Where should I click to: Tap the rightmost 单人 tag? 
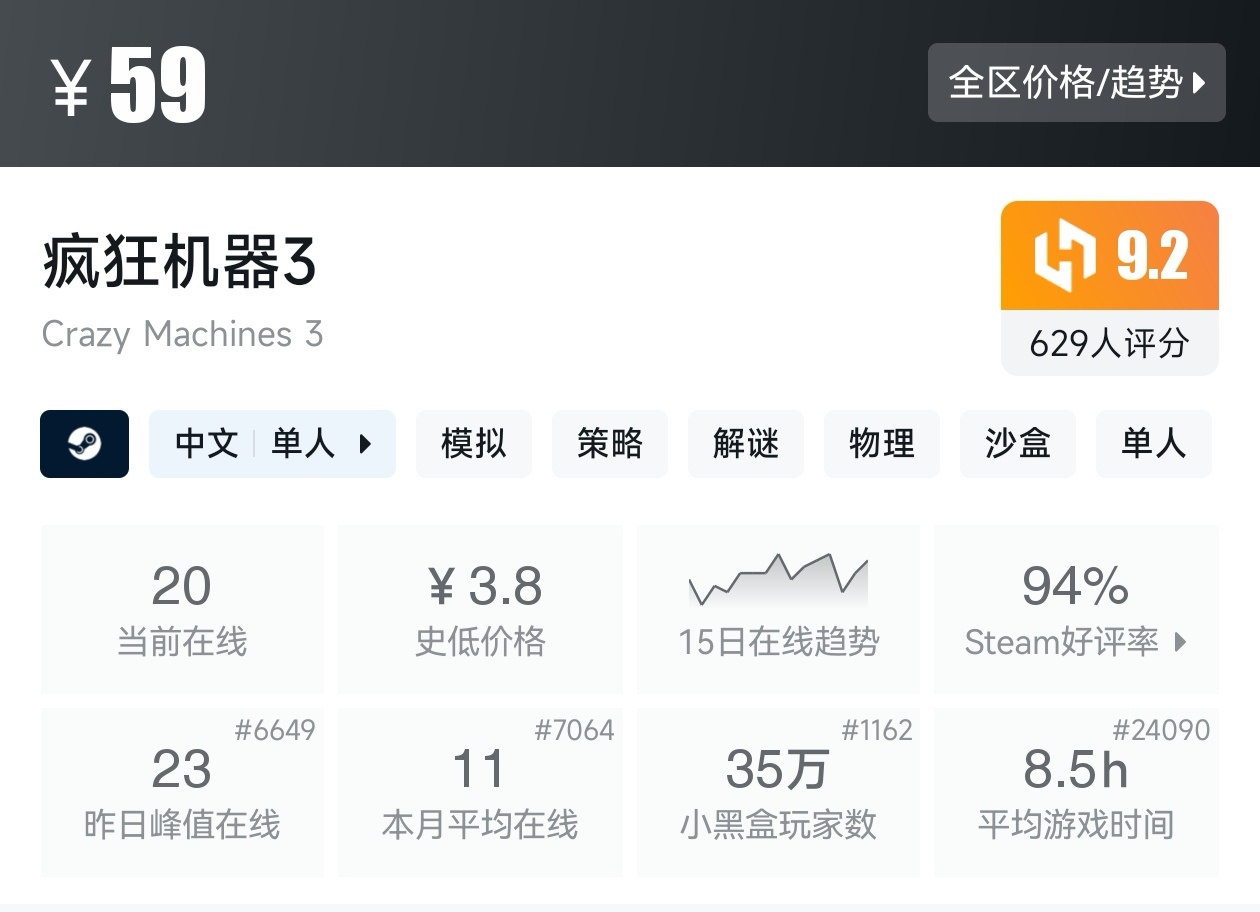(1154, 444)
